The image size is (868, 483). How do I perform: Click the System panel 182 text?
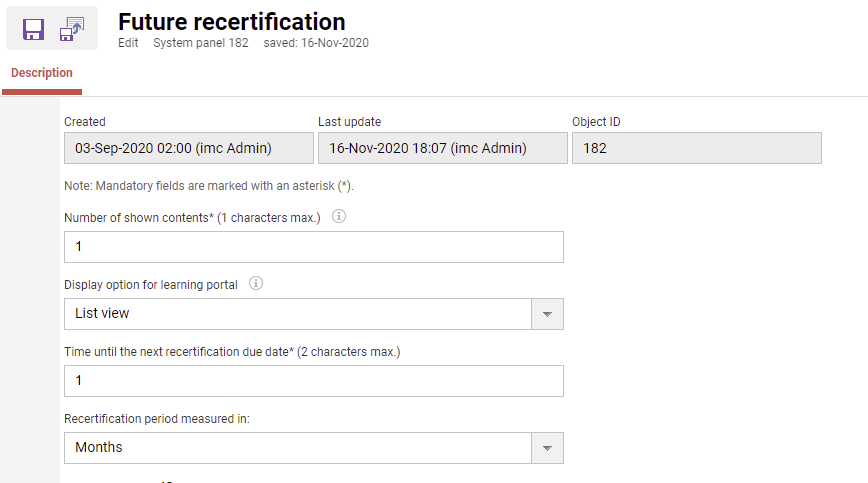click(200, 43)
